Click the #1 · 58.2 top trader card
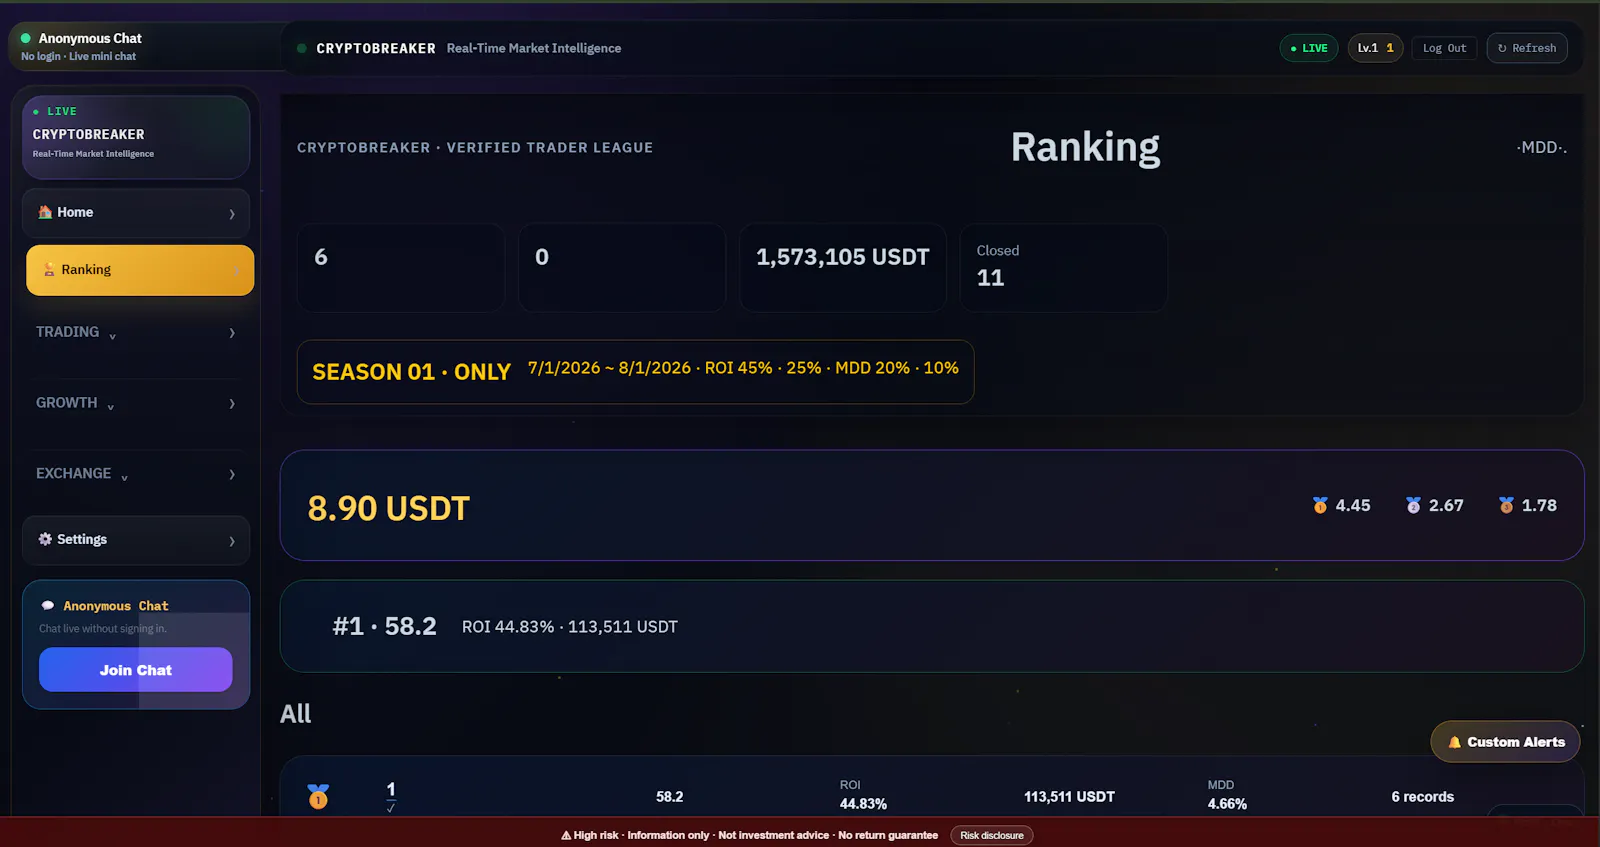 [x=932, y=626]
